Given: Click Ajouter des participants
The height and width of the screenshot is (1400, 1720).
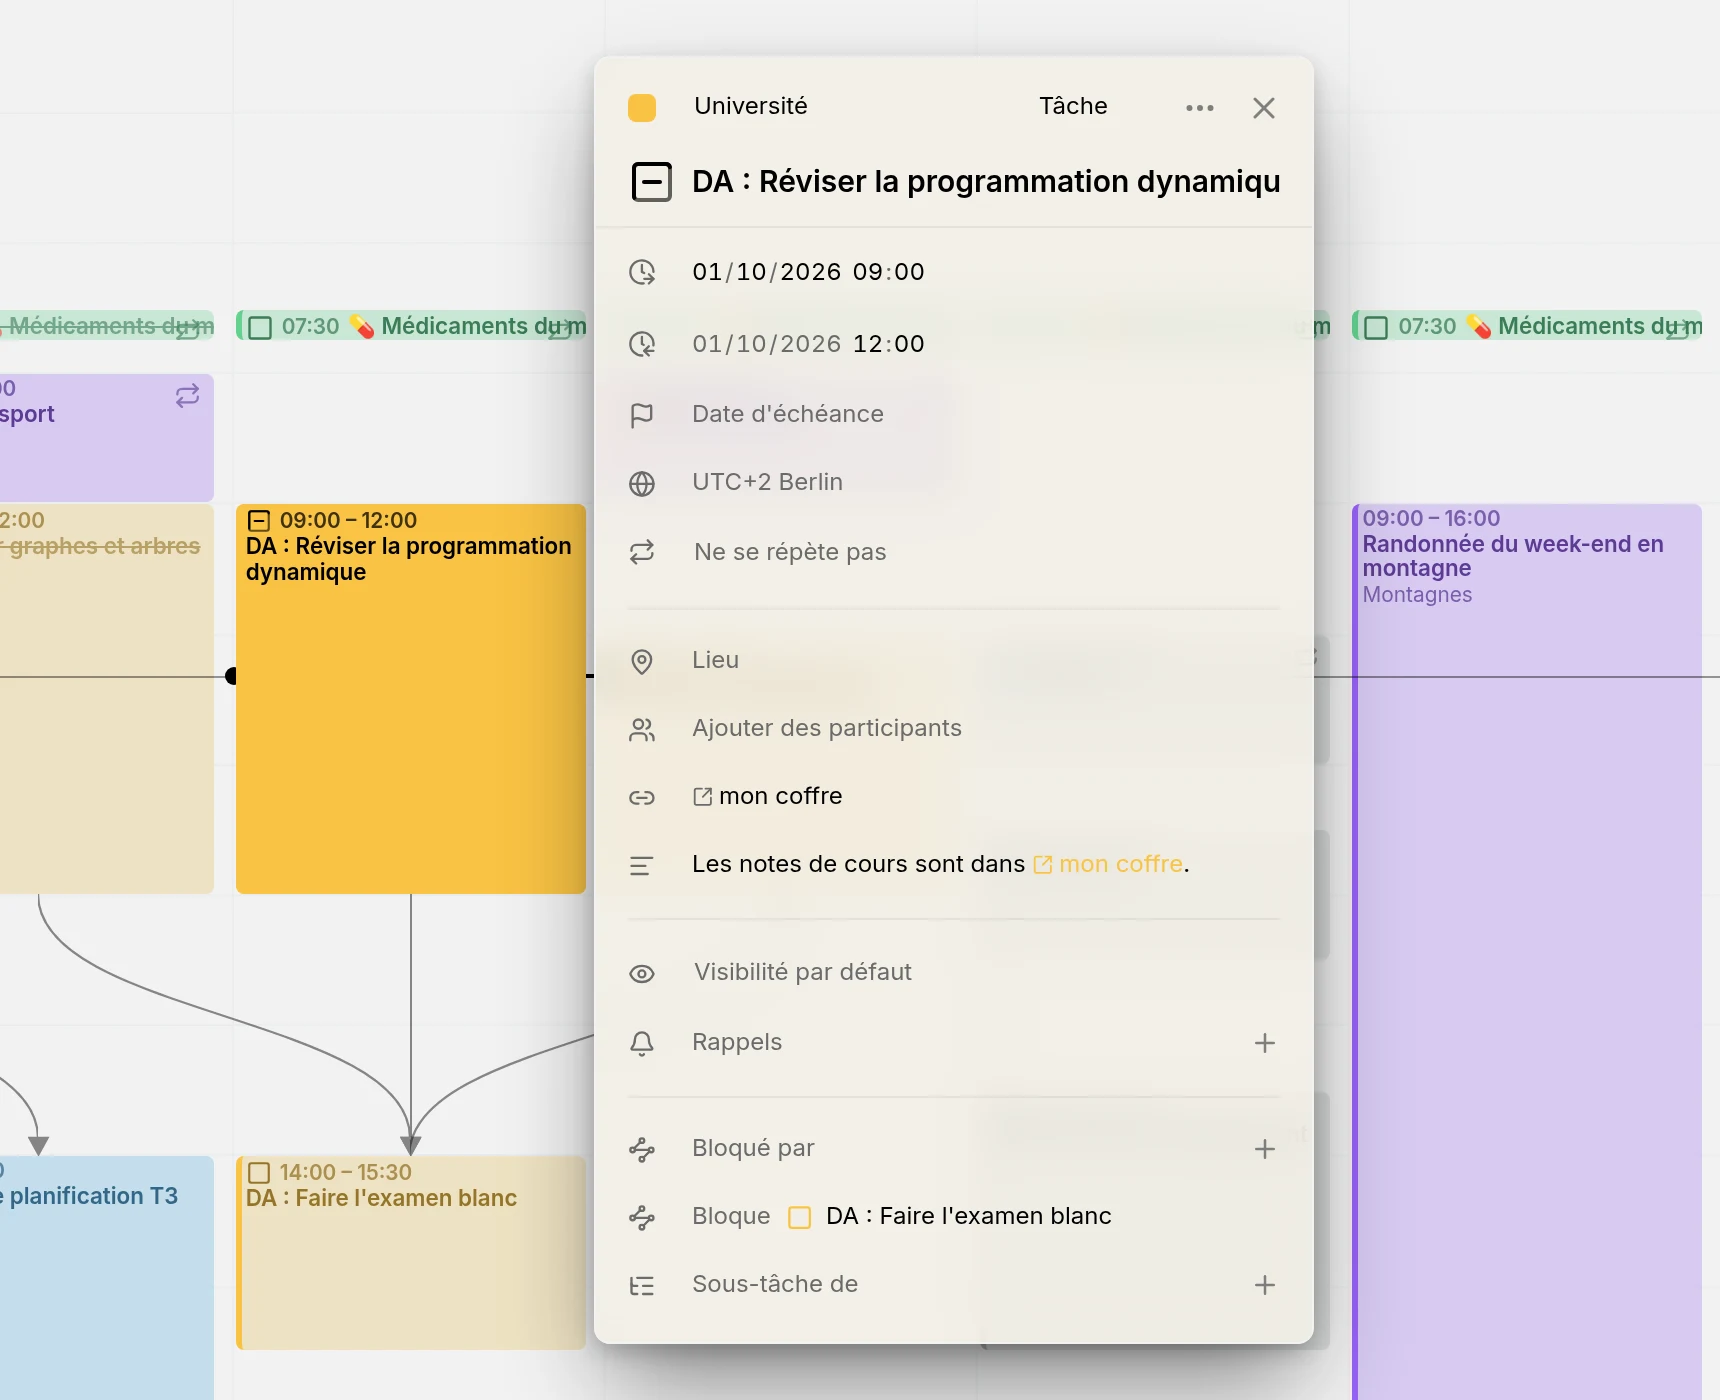Looking at the screenshot, I should (x=827, y=728).
